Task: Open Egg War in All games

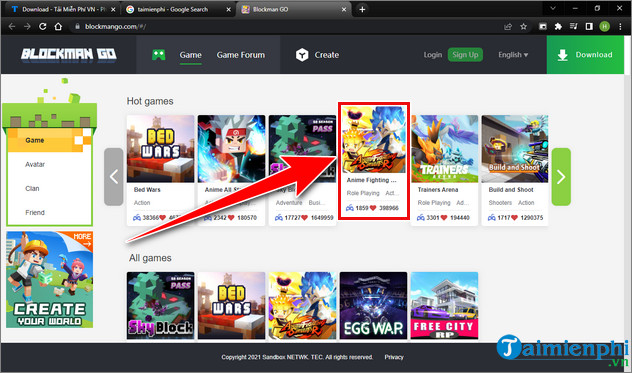Action: pyautogui.click(x=373, y=305)
